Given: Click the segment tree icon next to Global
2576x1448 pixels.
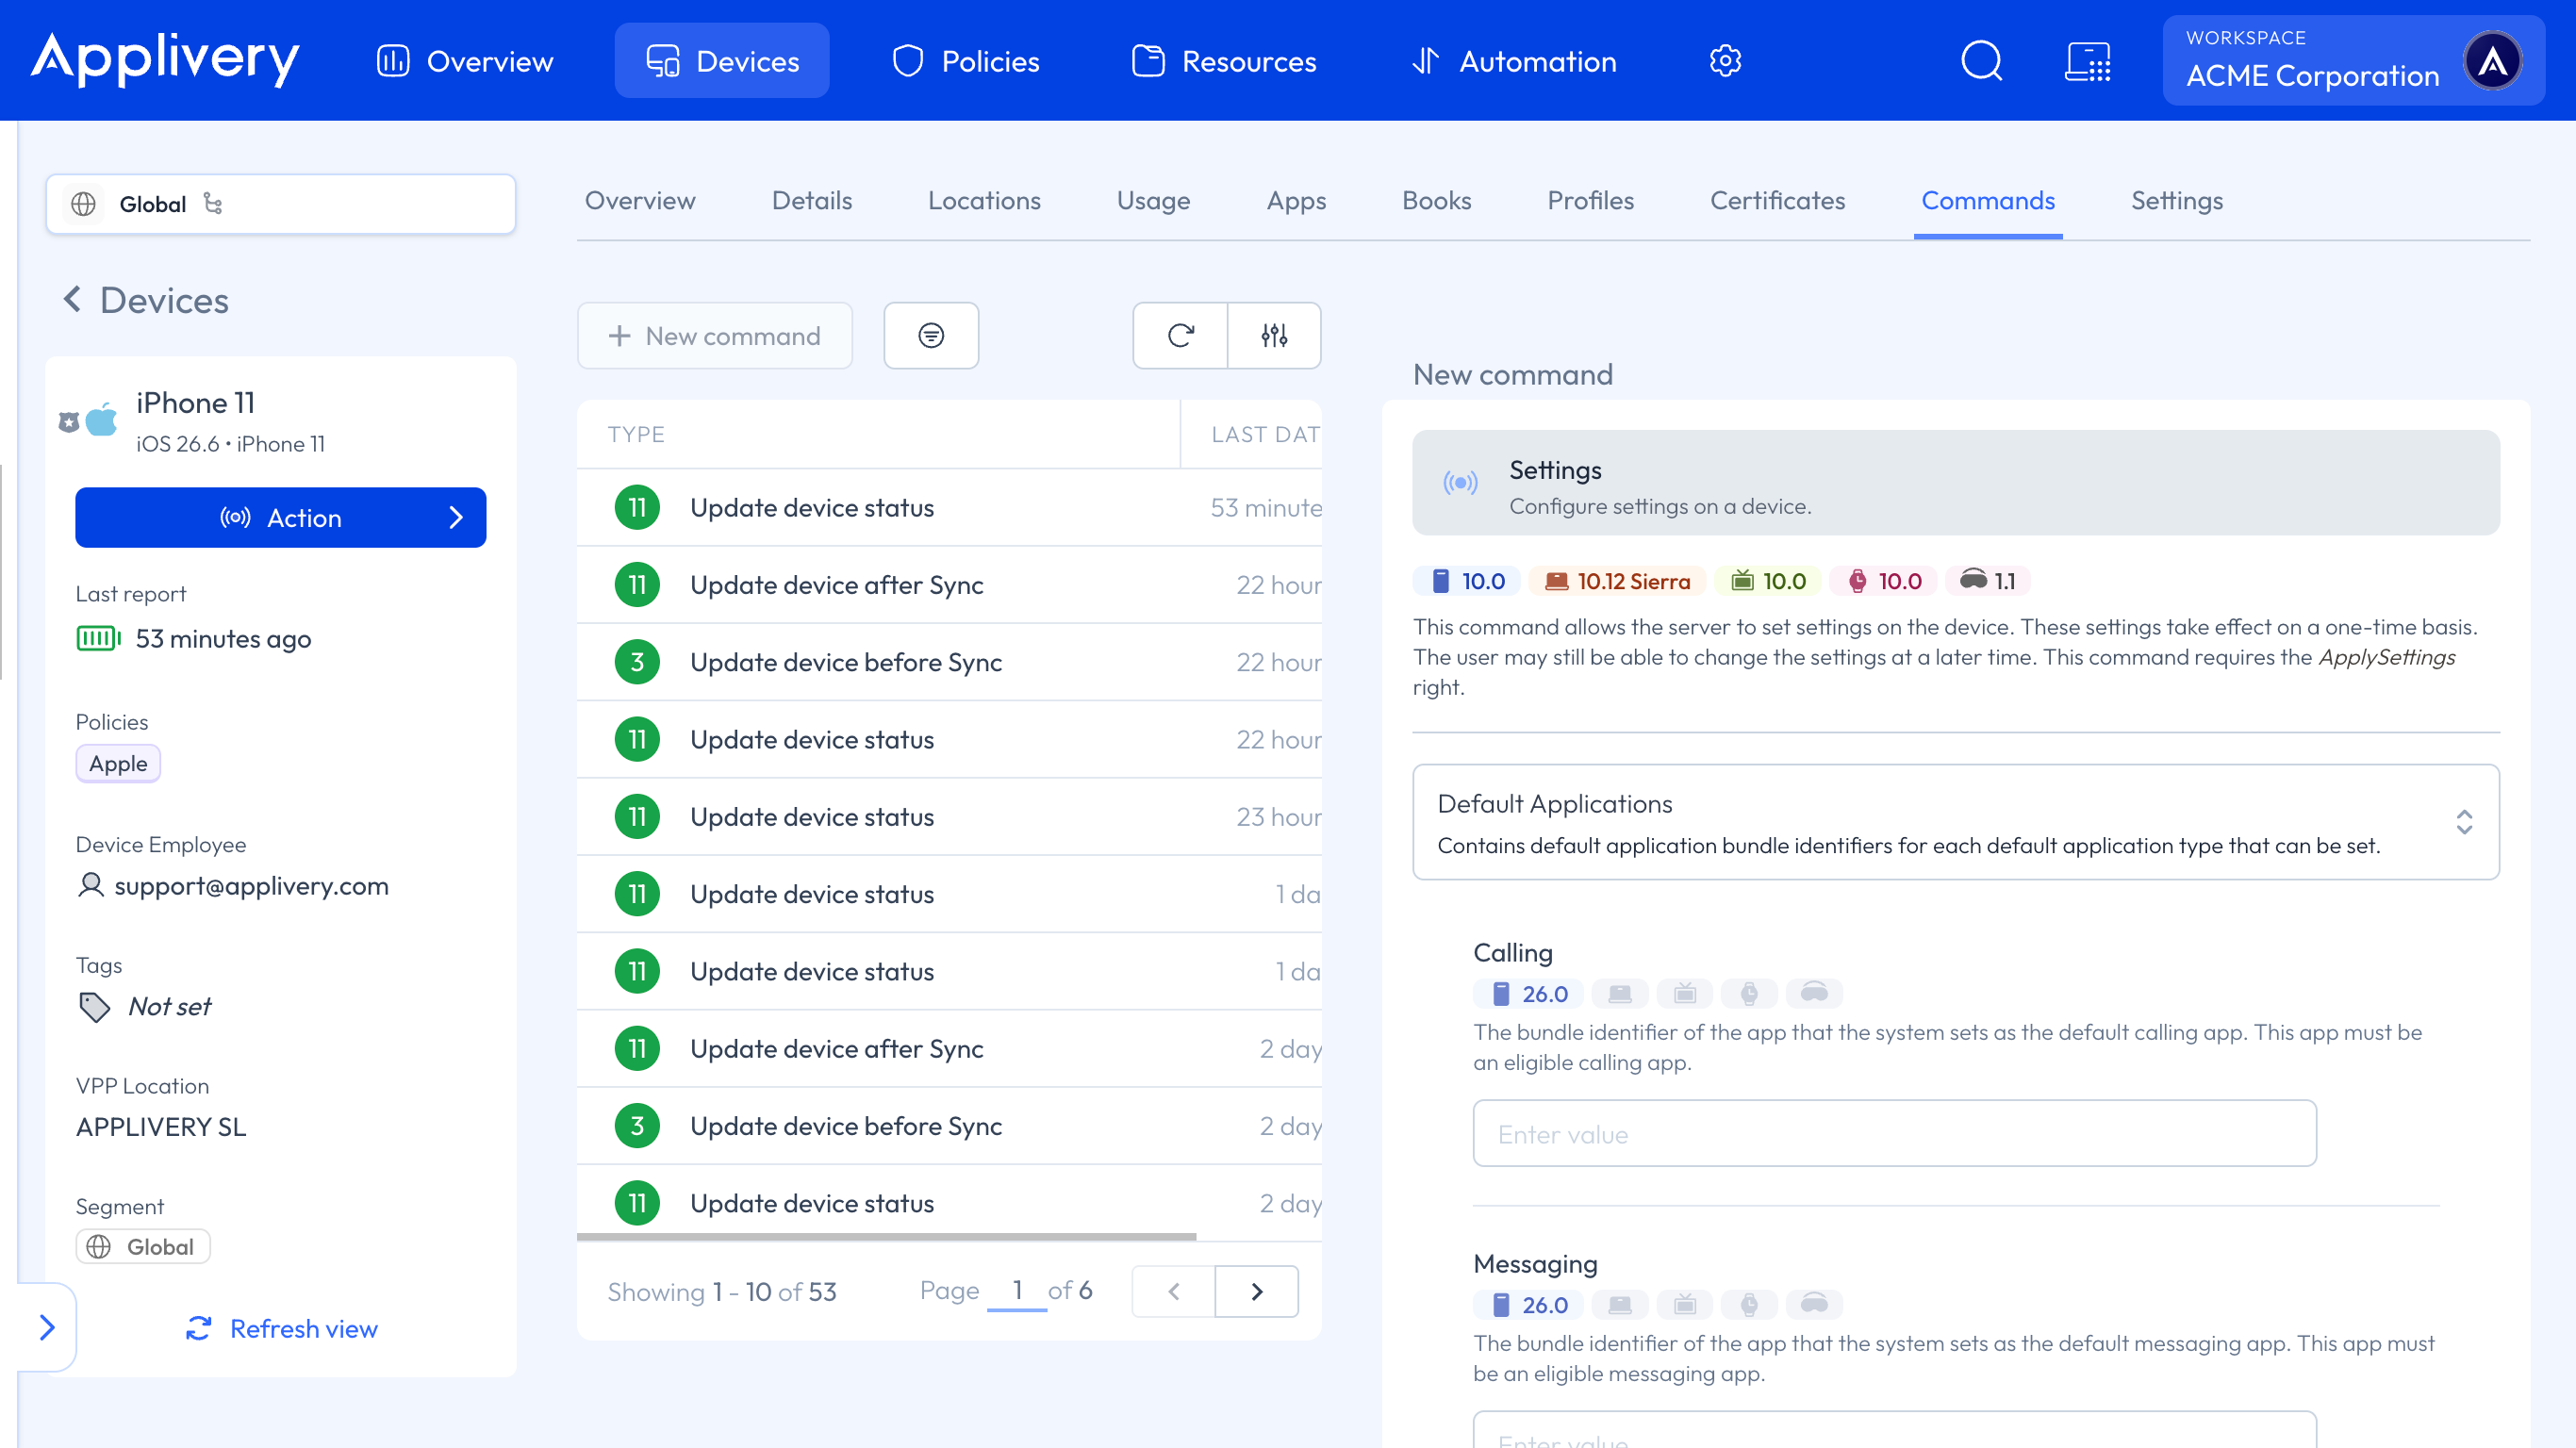Looking at the screenshot, I should click(213, 204).
